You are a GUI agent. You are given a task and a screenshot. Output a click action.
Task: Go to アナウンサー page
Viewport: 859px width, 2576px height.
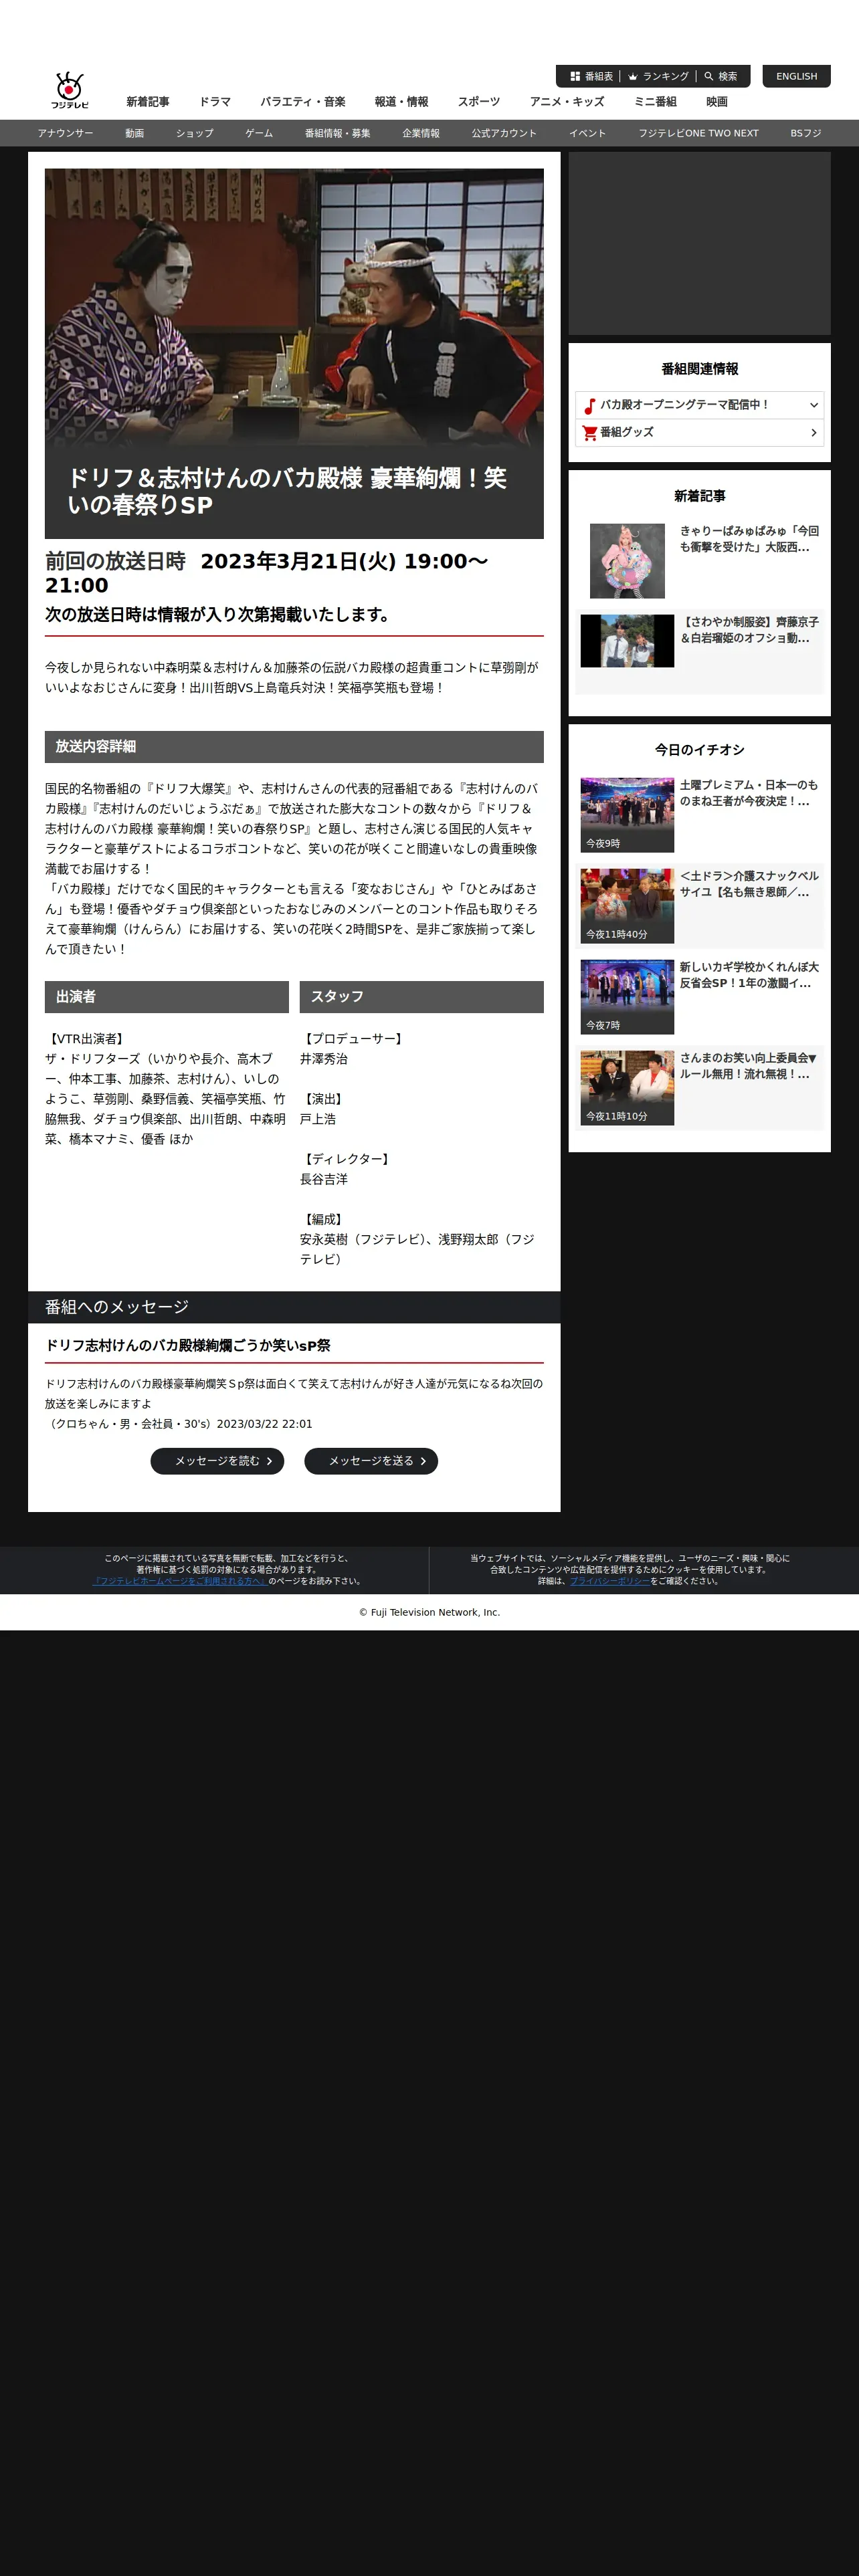click(65, 133)
